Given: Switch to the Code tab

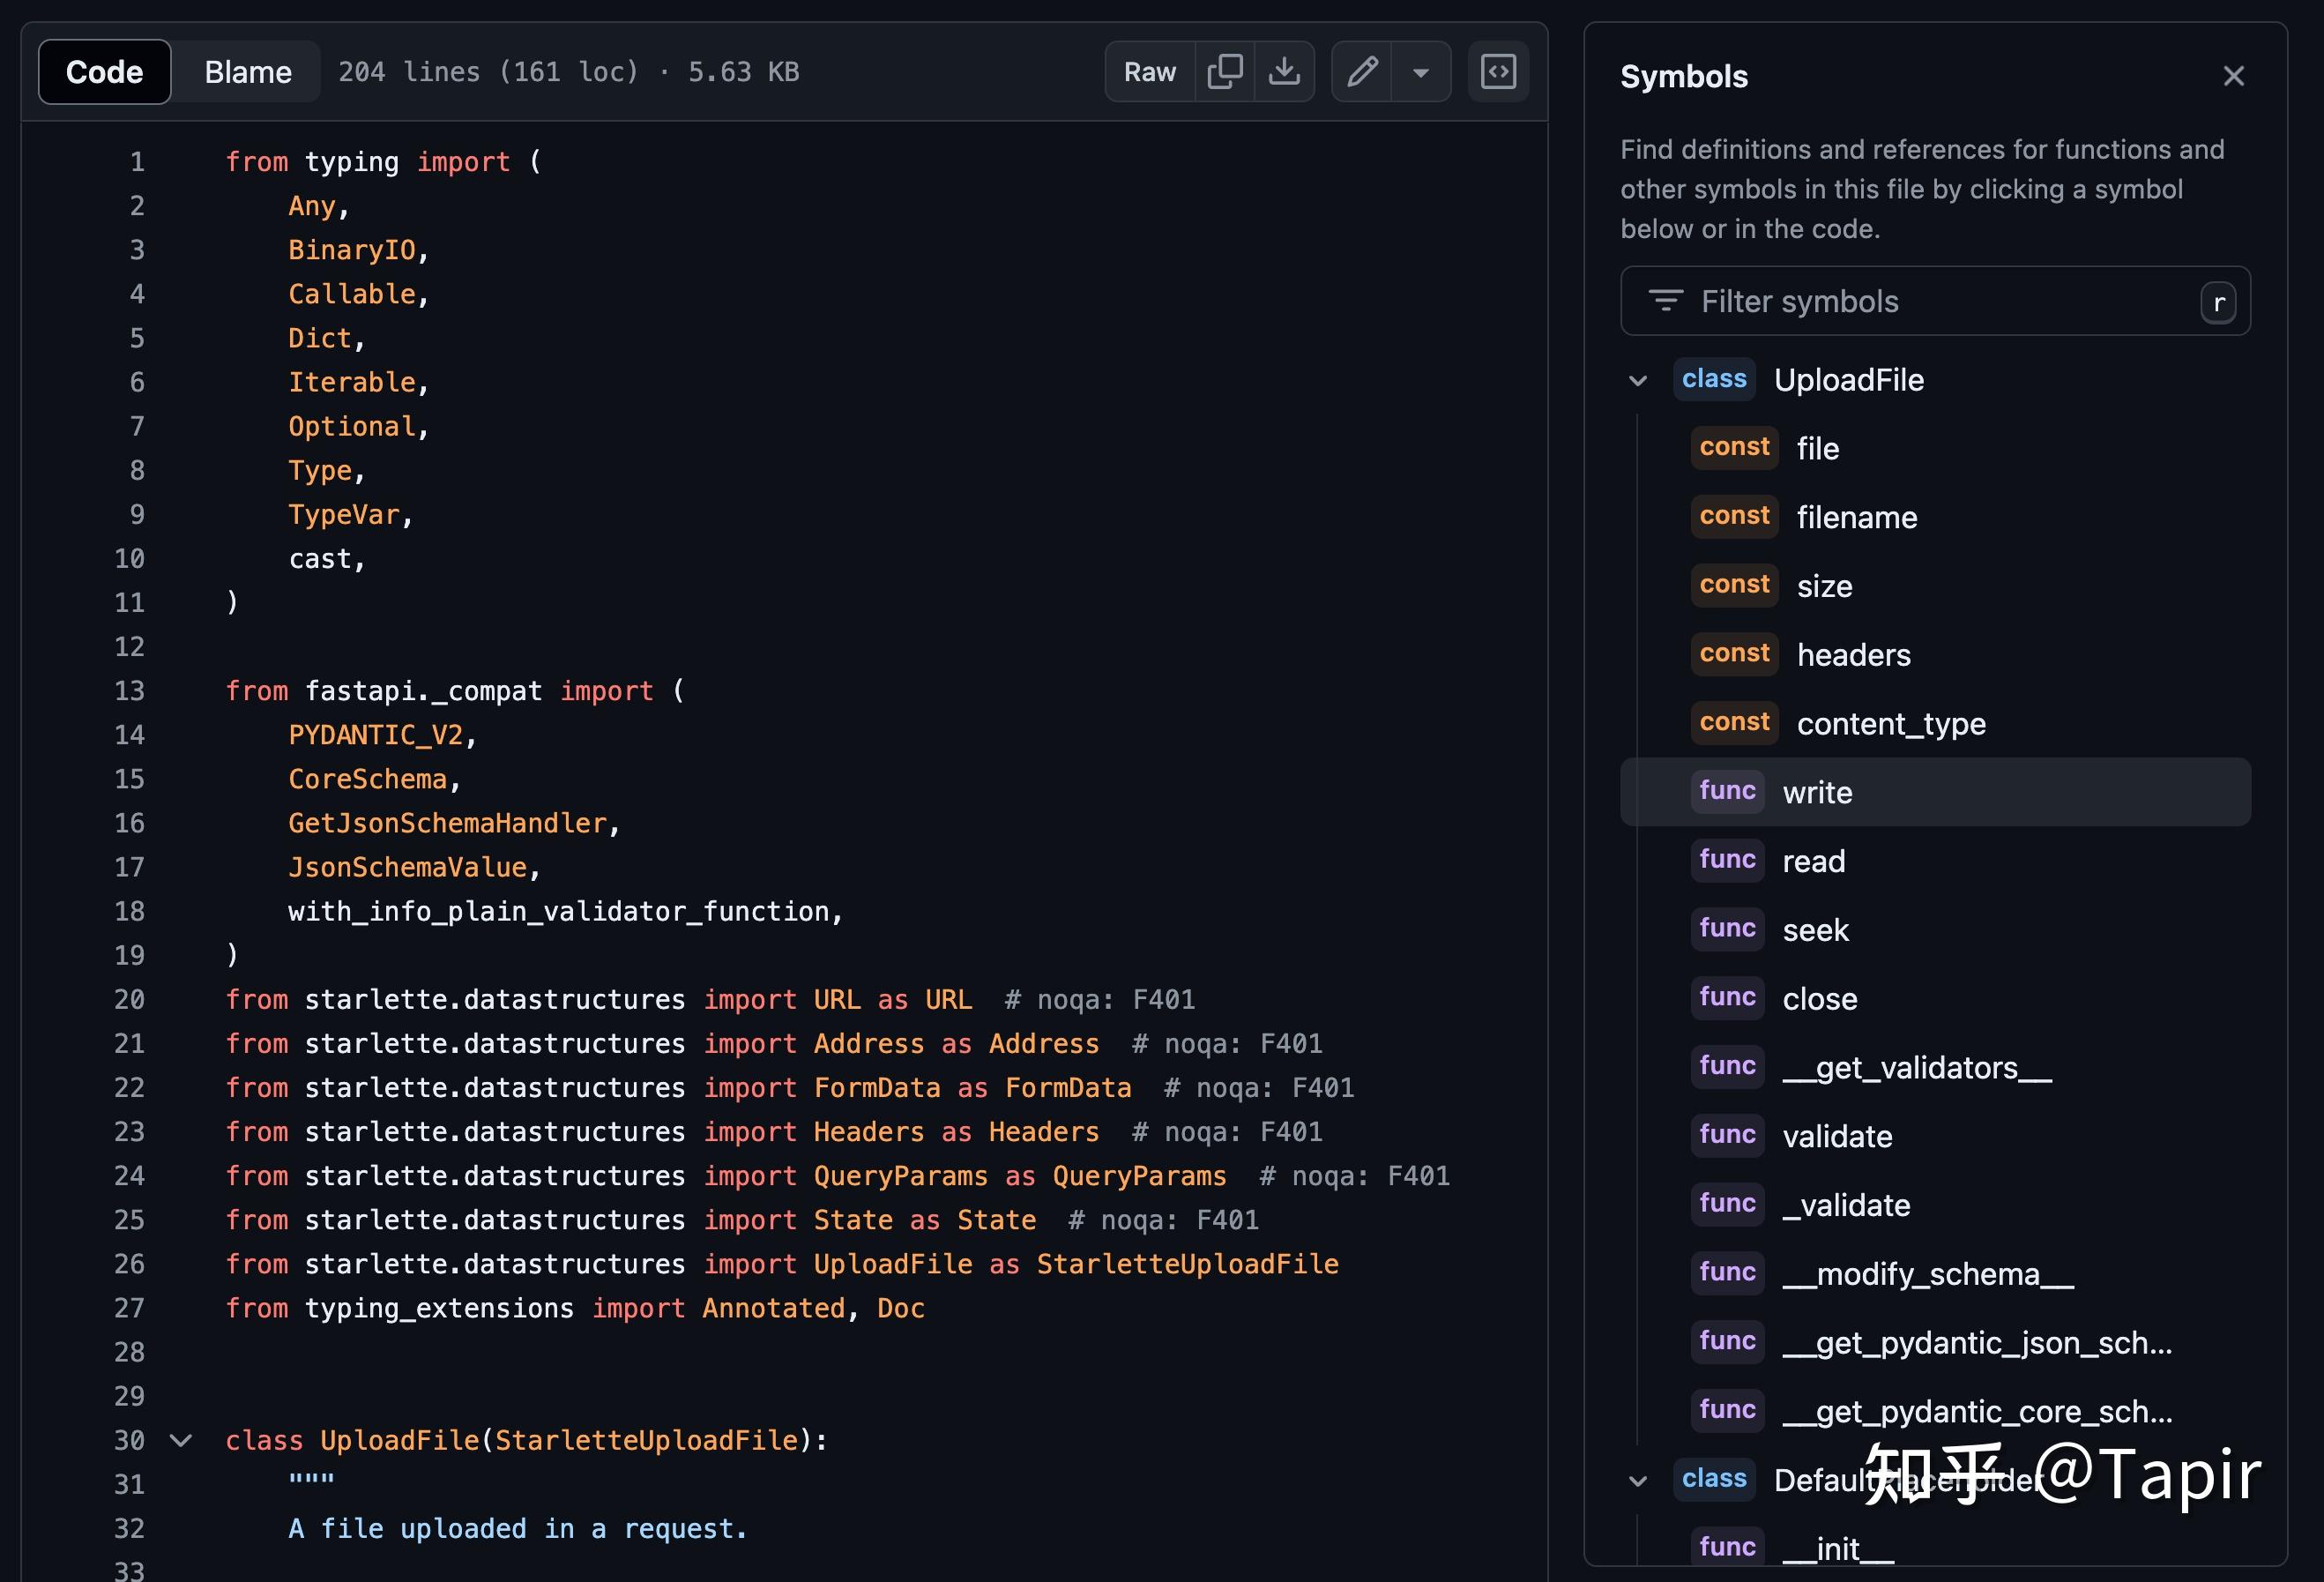Looking at the screenshot, I should [104, 72].
